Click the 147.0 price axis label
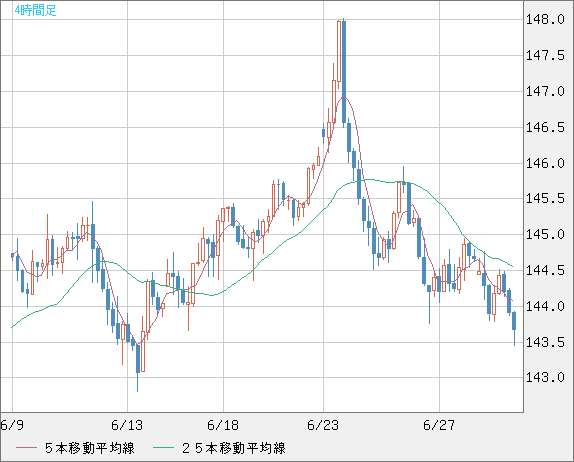 (545, 92)
